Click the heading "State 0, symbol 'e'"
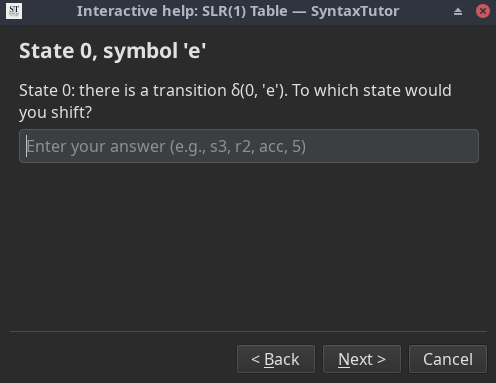The width and height of the screenshot is (496, 383). (x=112, y=51)
